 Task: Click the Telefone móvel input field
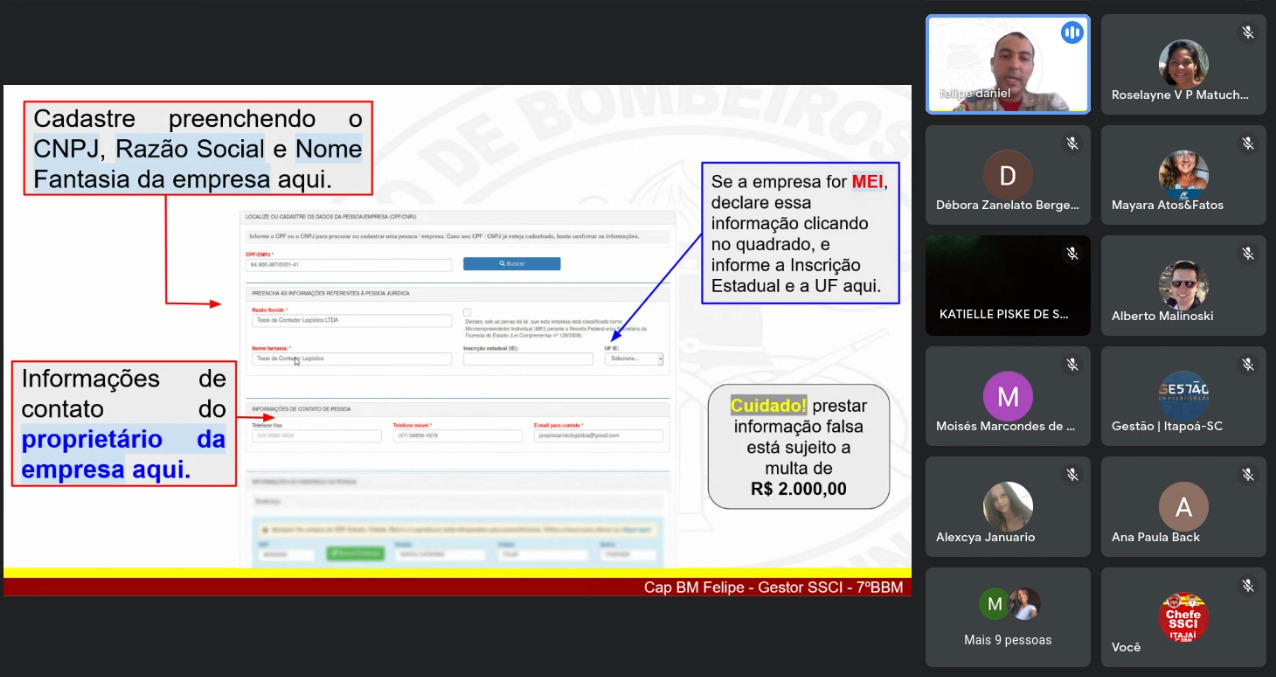[x=457, y=436]
